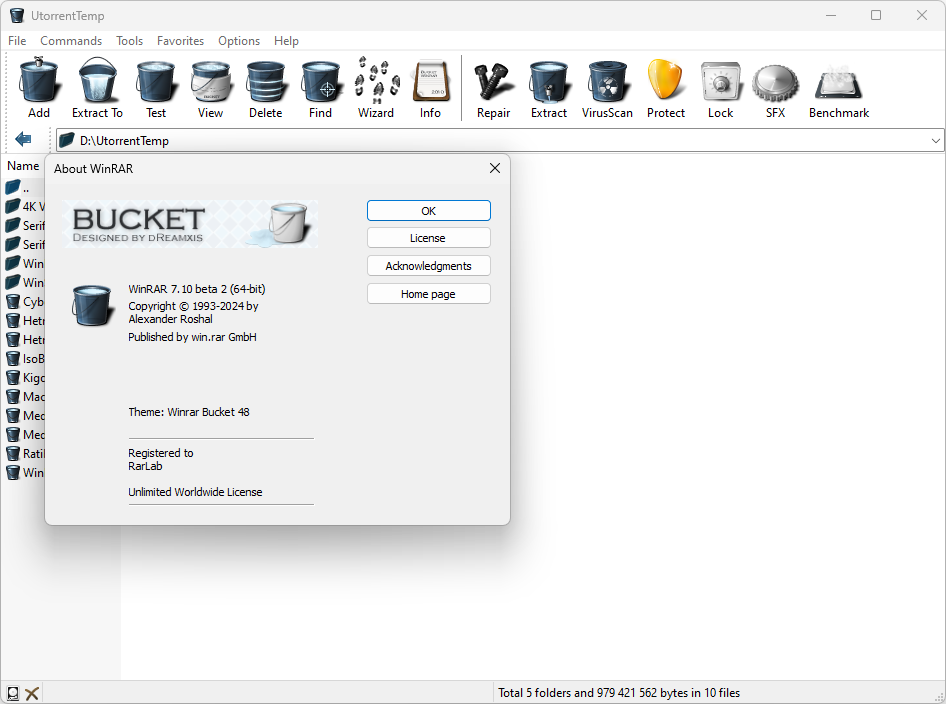Open the View file toolbar icon
This screenshot has height=704, width=946.
coord(211,81)
